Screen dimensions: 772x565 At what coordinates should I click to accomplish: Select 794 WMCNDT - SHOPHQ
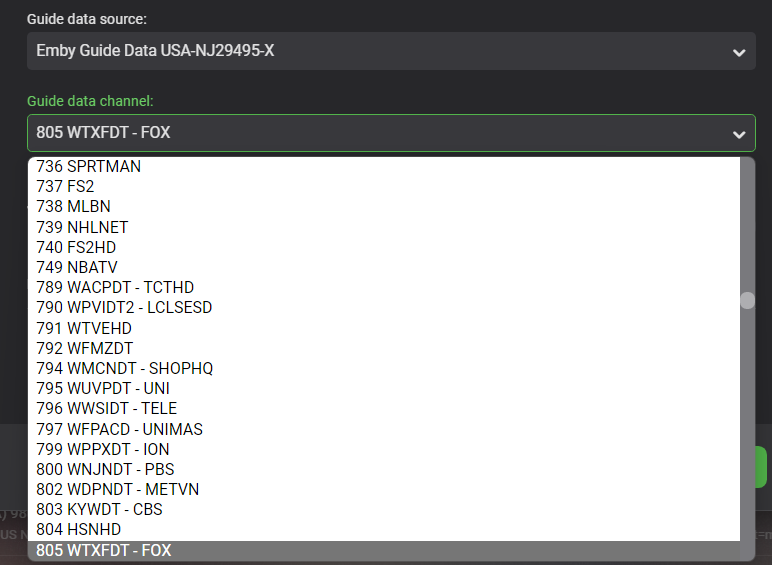[x=384, y=368]
